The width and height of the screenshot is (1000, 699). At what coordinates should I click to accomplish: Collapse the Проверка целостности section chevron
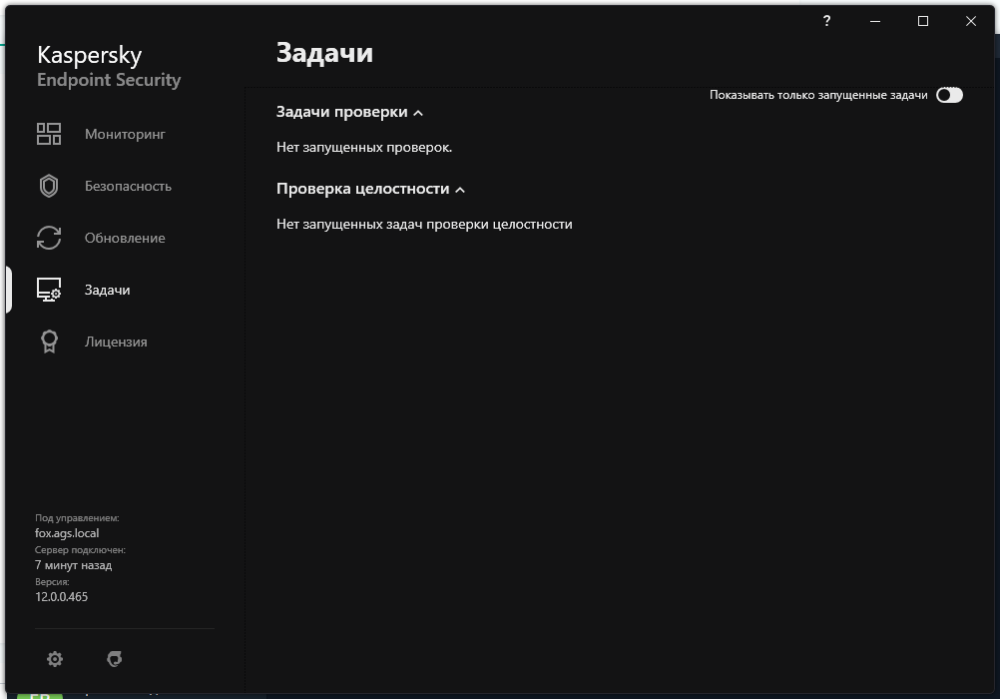point(460,190)
